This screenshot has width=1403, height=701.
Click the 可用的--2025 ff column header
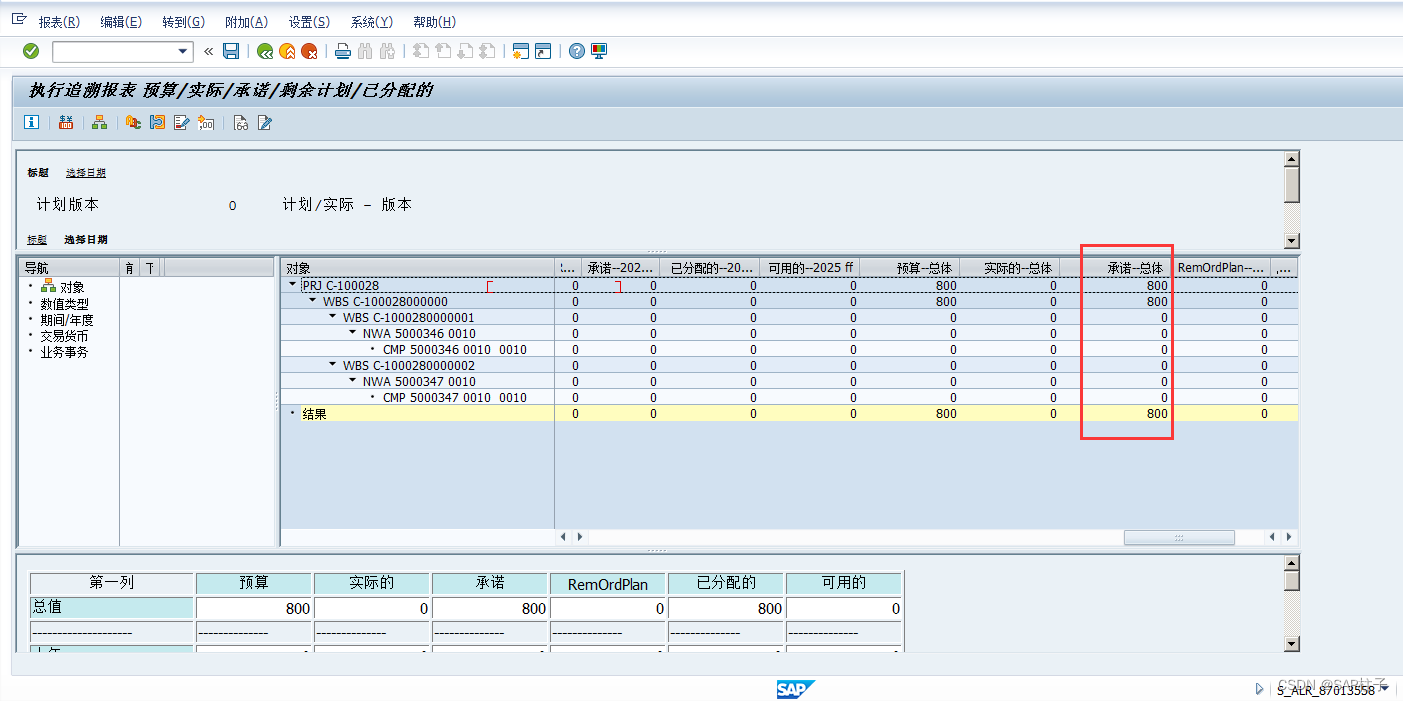pyautogui.click(x=810, y=268)
